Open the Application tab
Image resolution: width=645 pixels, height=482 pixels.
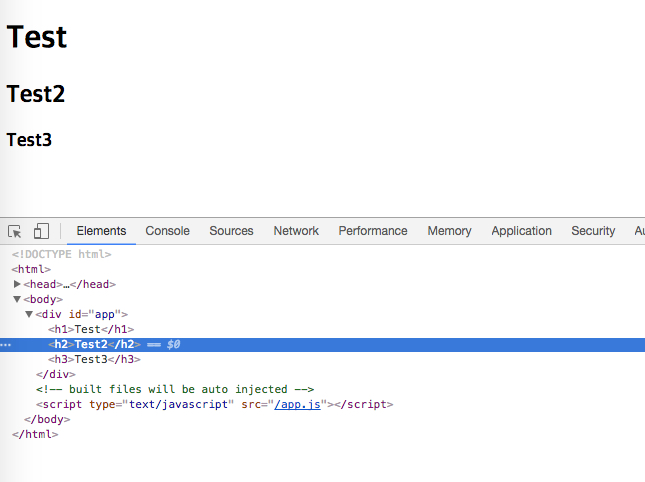521,231
